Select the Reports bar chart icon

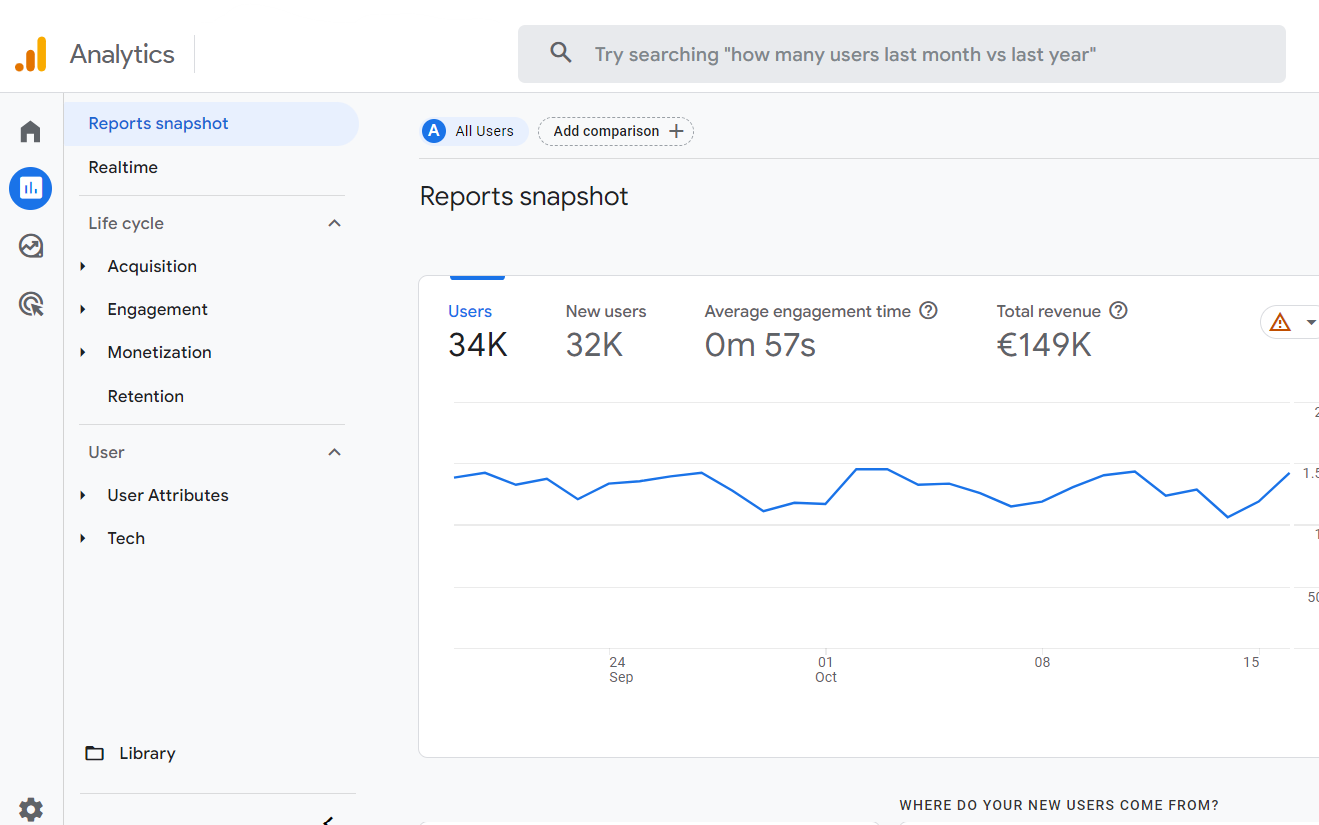point(31,188)
